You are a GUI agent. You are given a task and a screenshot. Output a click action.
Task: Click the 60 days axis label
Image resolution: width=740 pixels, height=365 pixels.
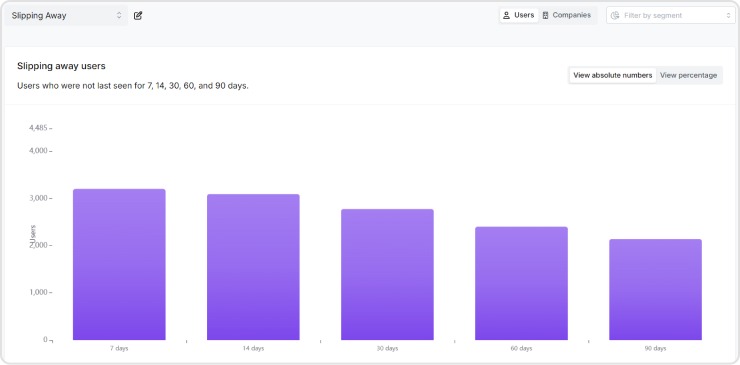[x=521, y=348]
